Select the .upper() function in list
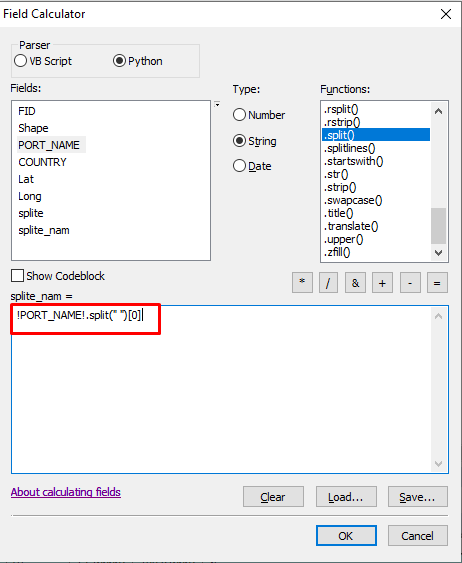Viewport: 462px width, 563px height. pos(344,239)
